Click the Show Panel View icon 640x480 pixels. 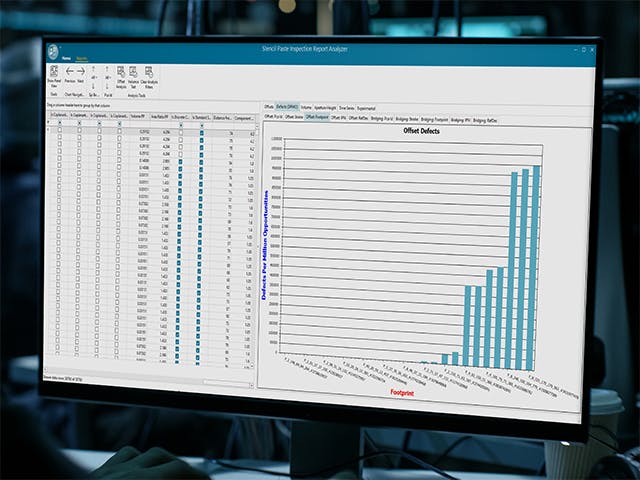coord(54,72)
